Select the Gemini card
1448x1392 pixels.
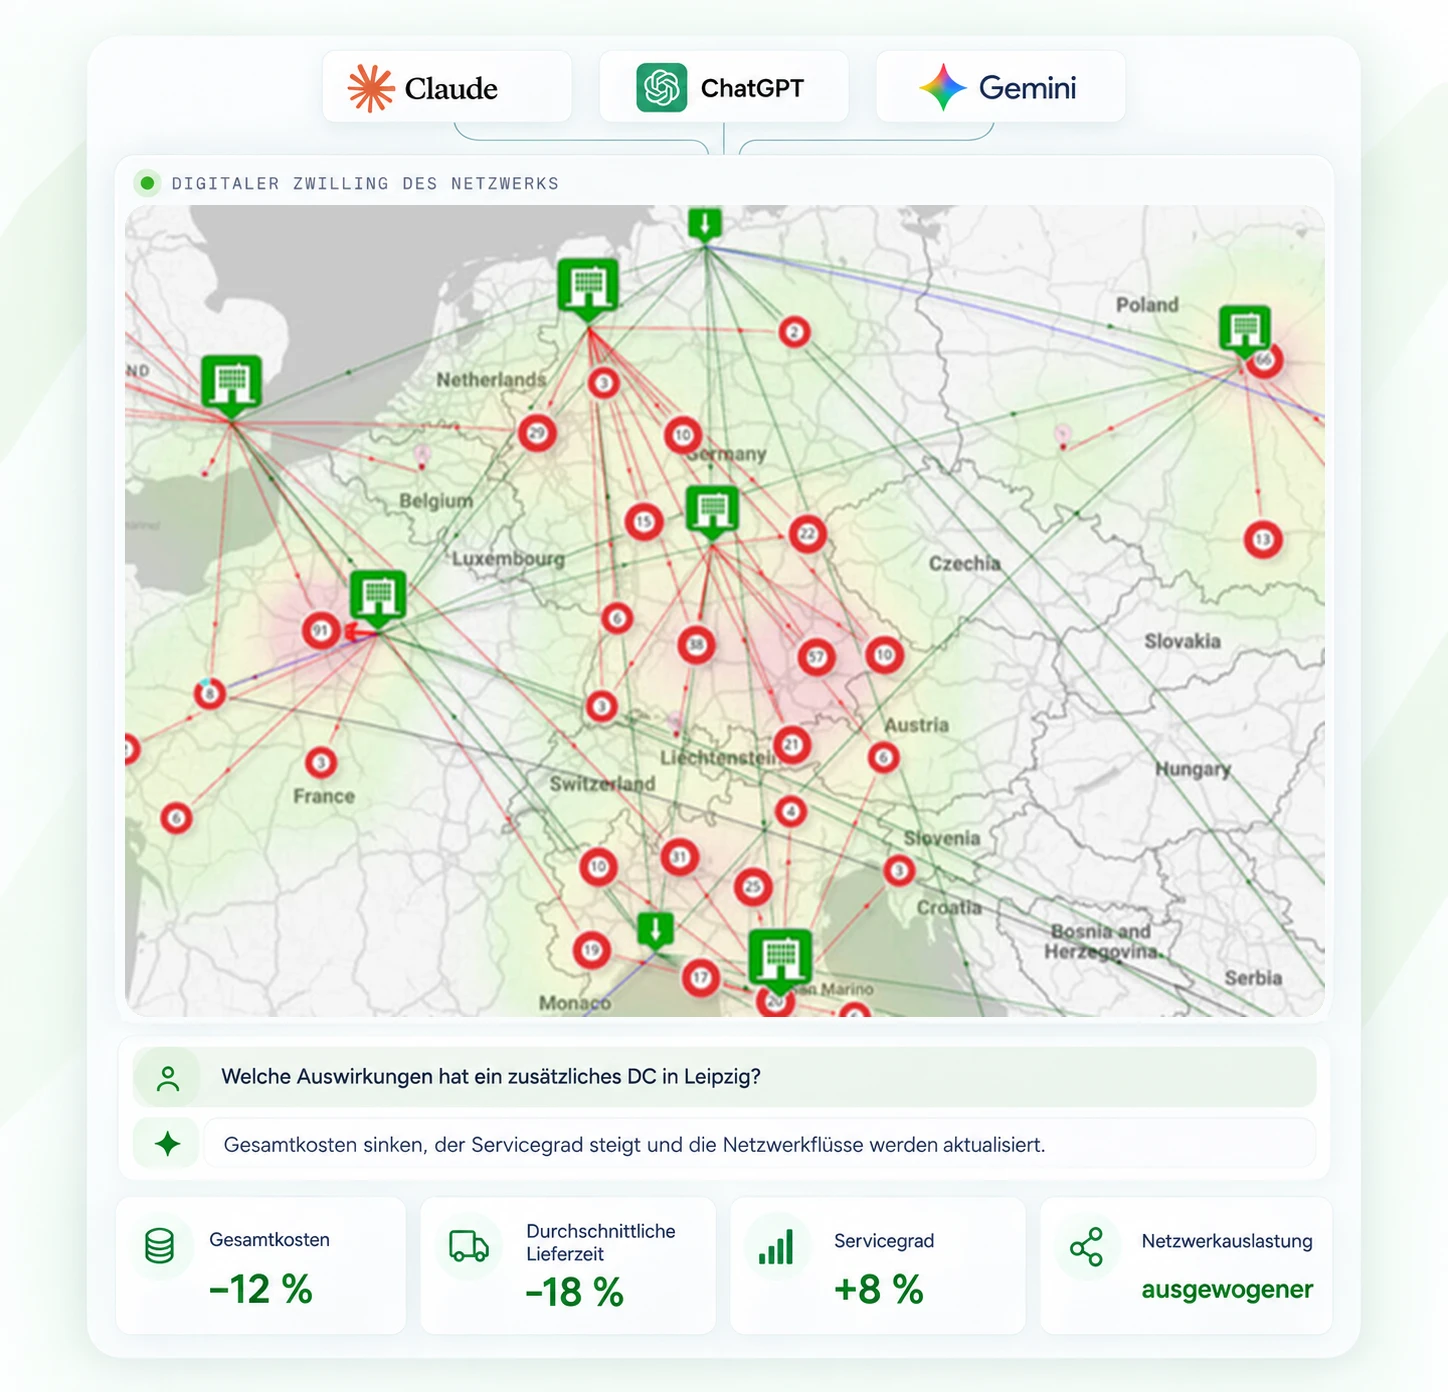coord(1000,87)
